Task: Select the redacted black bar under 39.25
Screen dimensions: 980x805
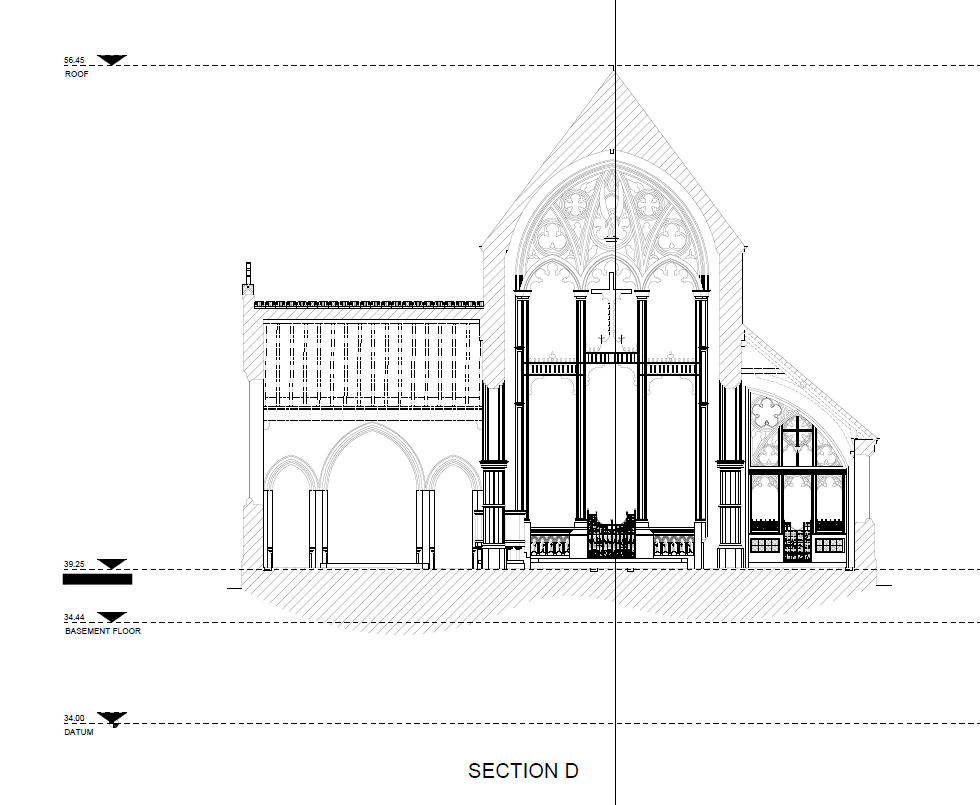Action: [x=98, y=578]
